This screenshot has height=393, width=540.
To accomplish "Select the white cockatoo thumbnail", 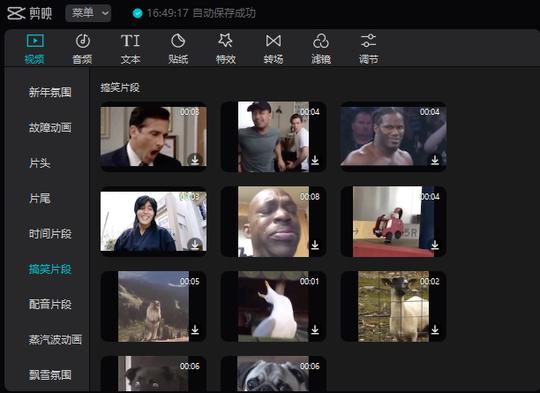I will coord(273,306).
